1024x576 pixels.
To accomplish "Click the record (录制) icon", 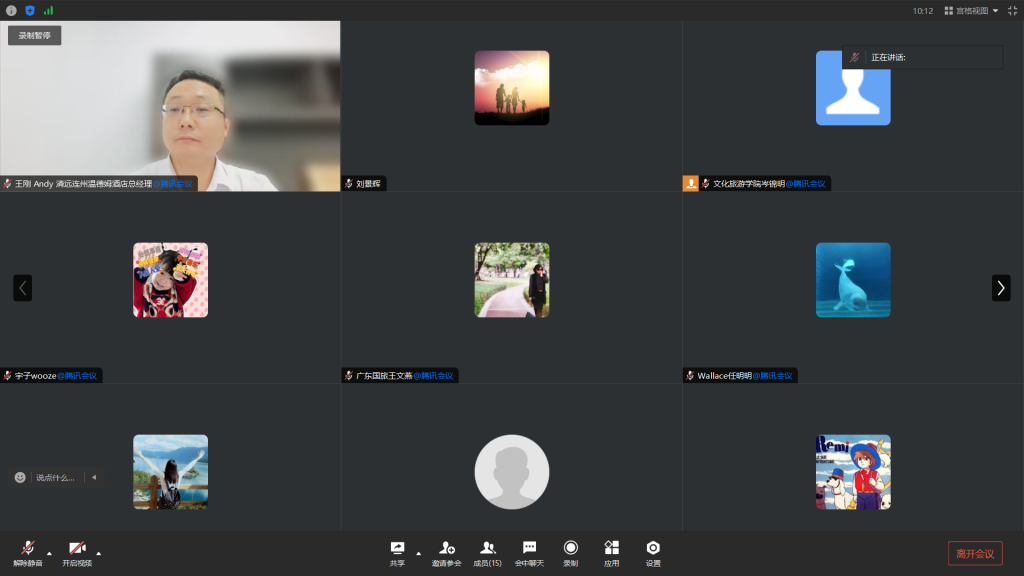I will click(x=570, y=551).
